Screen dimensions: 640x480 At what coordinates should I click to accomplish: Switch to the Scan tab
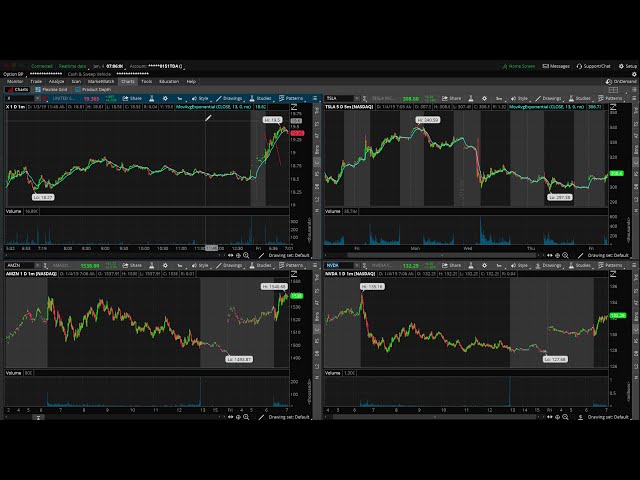tap(76, 82)
